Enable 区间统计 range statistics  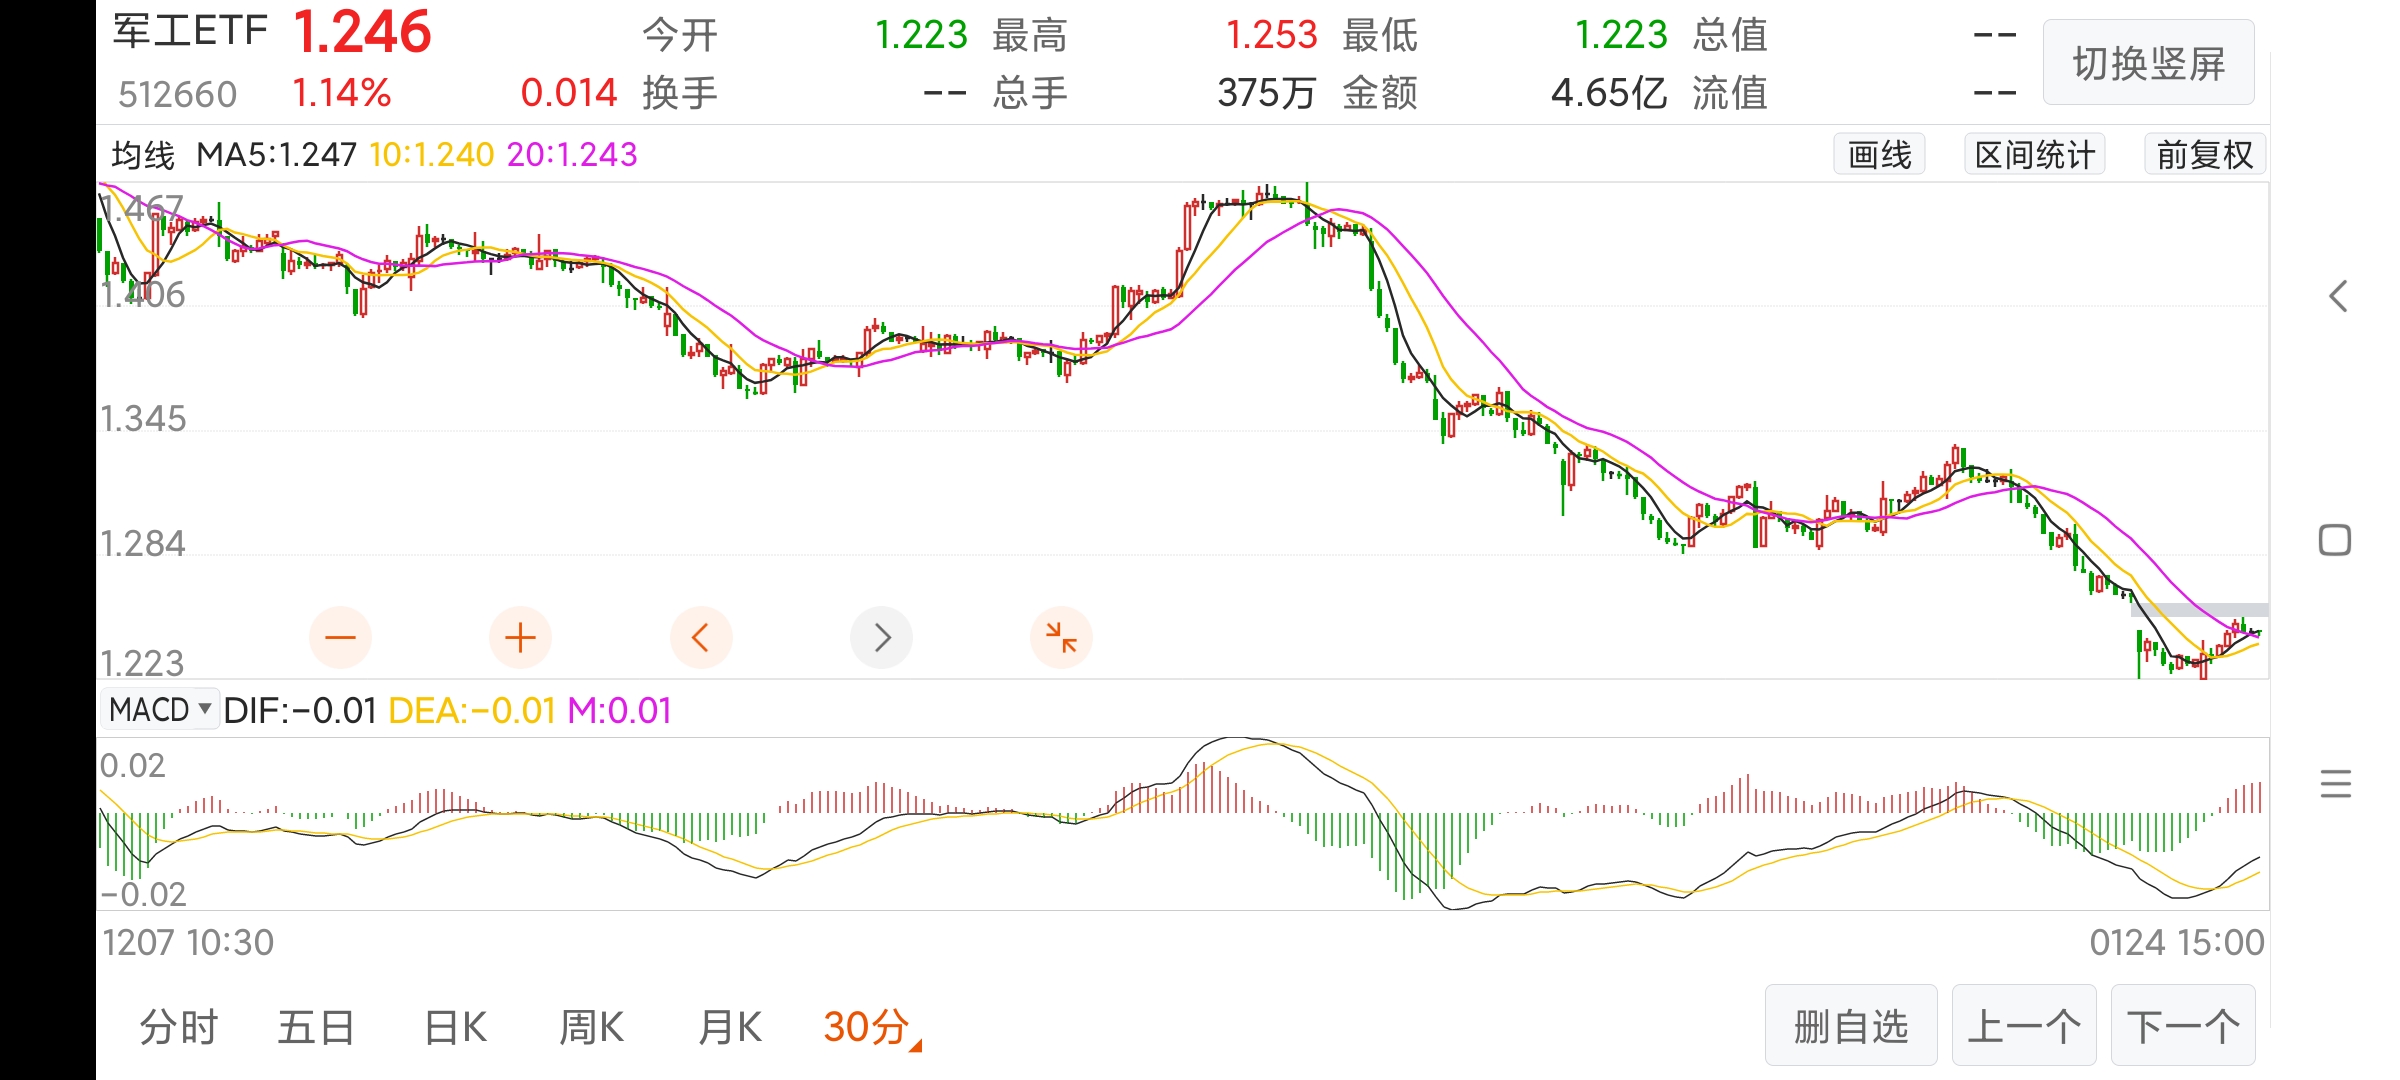point(2034,155)
